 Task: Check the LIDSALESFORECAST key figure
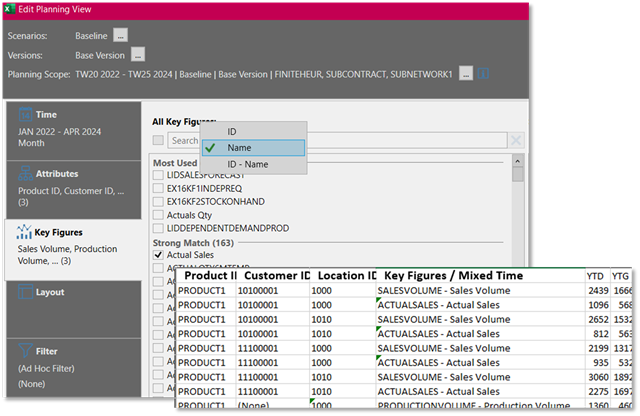(x=158, y=175)
